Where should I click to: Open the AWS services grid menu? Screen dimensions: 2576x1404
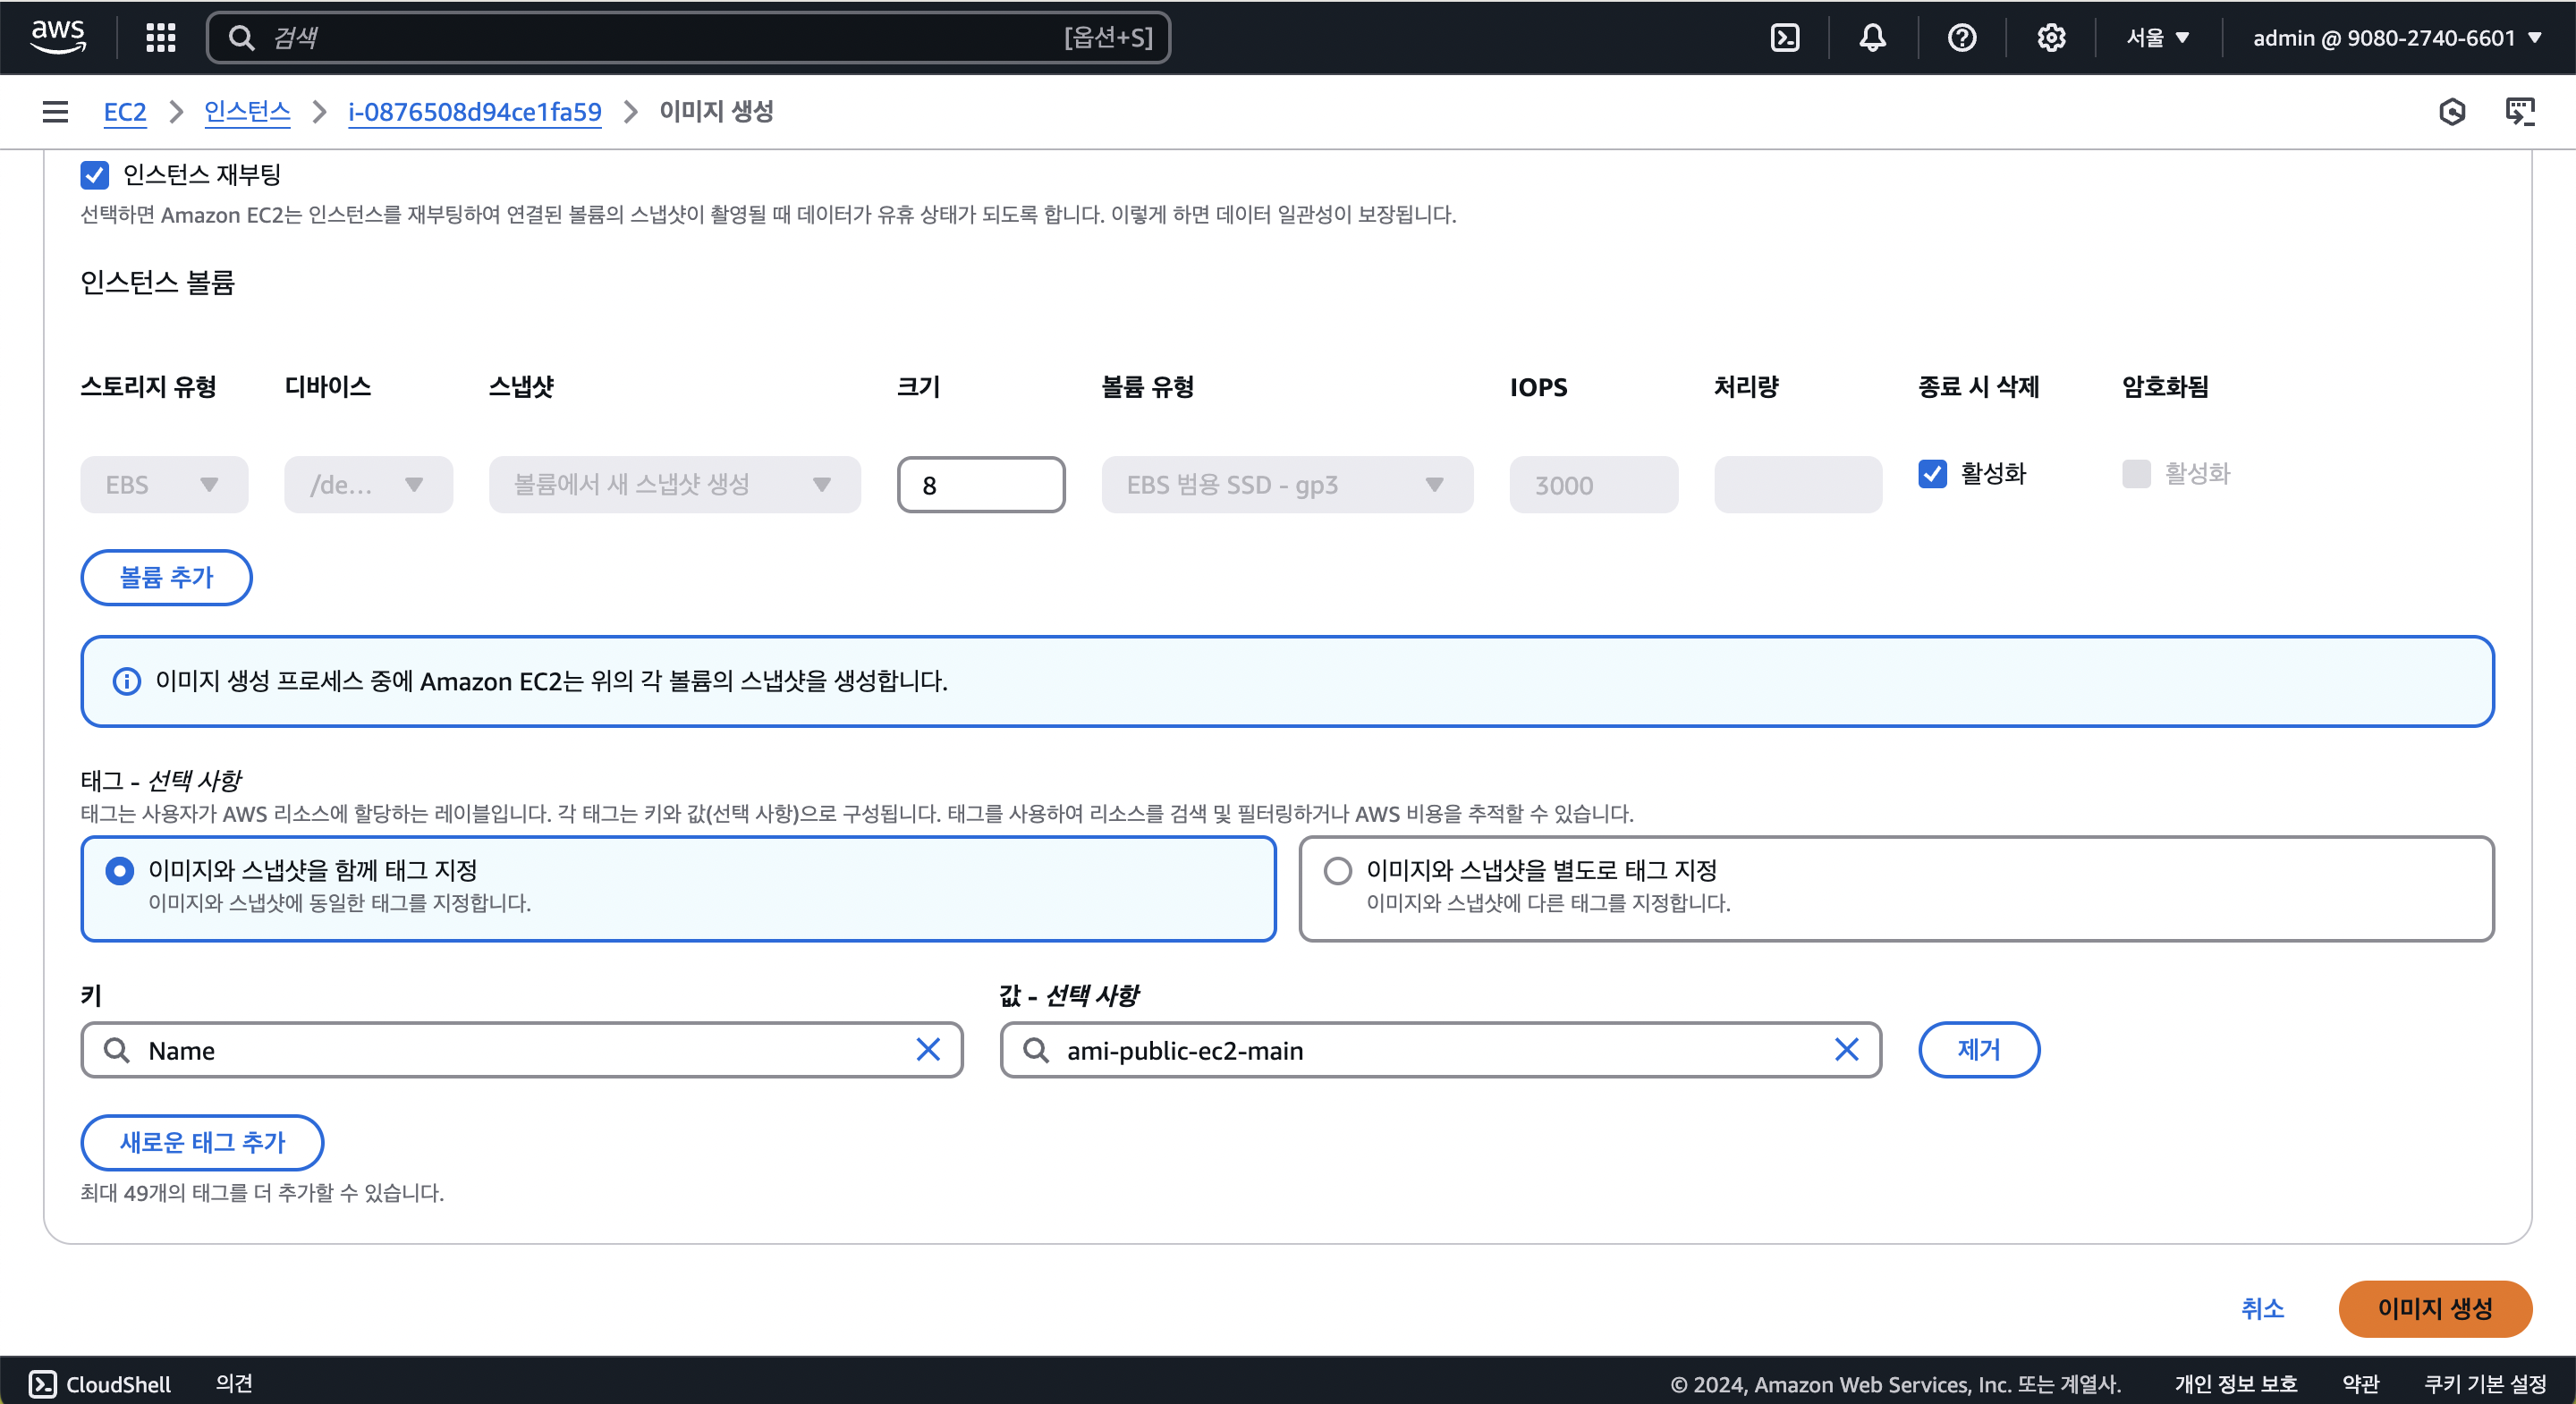pos(160,38)
